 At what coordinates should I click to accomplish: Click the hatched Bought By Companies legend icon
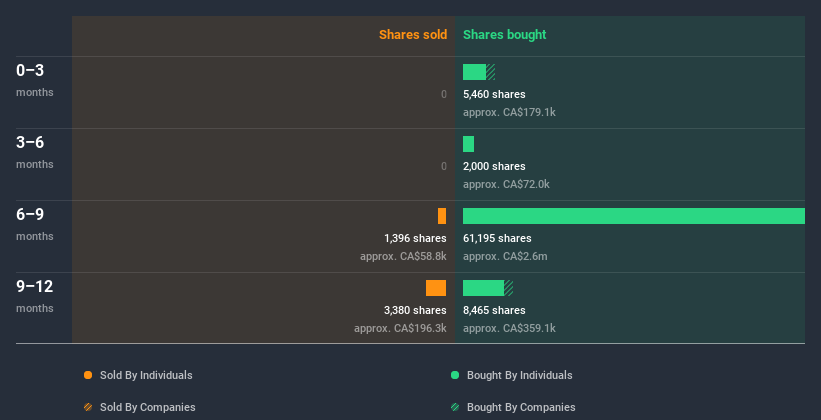pyautogui.click(x=455, y=407)
